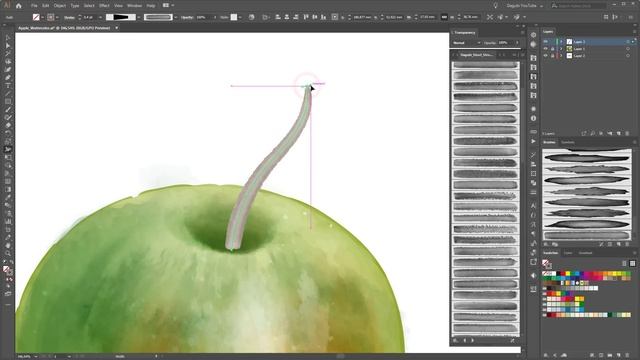Click the search field in top bar
This screenshot has width=640, height=360.
point(578,6)
